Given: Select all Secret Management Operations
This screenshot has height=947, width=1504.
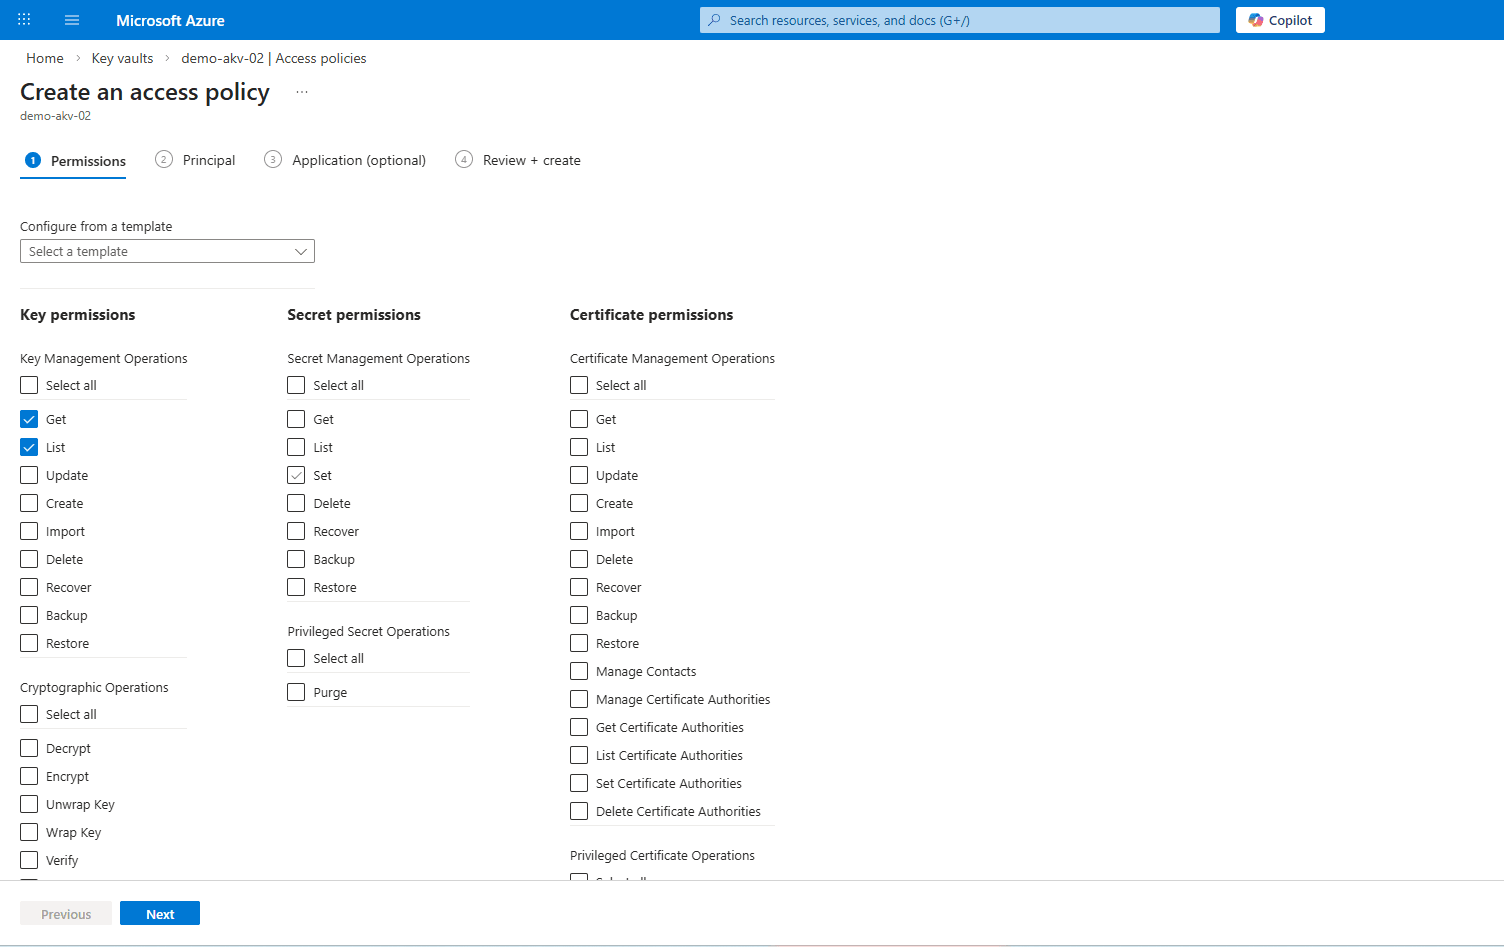Looking at the screenshot, I should [296, 384].
